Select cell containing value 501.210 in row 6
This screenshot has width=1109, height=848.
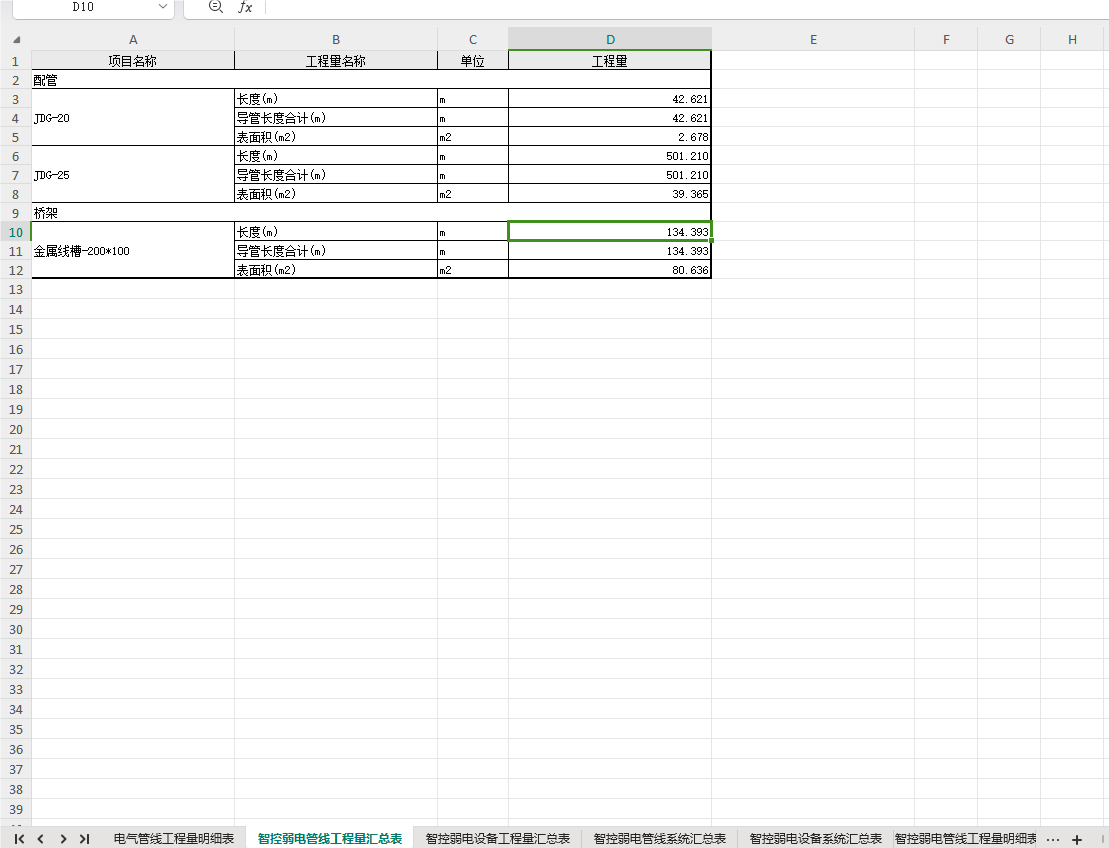(610, 156)
